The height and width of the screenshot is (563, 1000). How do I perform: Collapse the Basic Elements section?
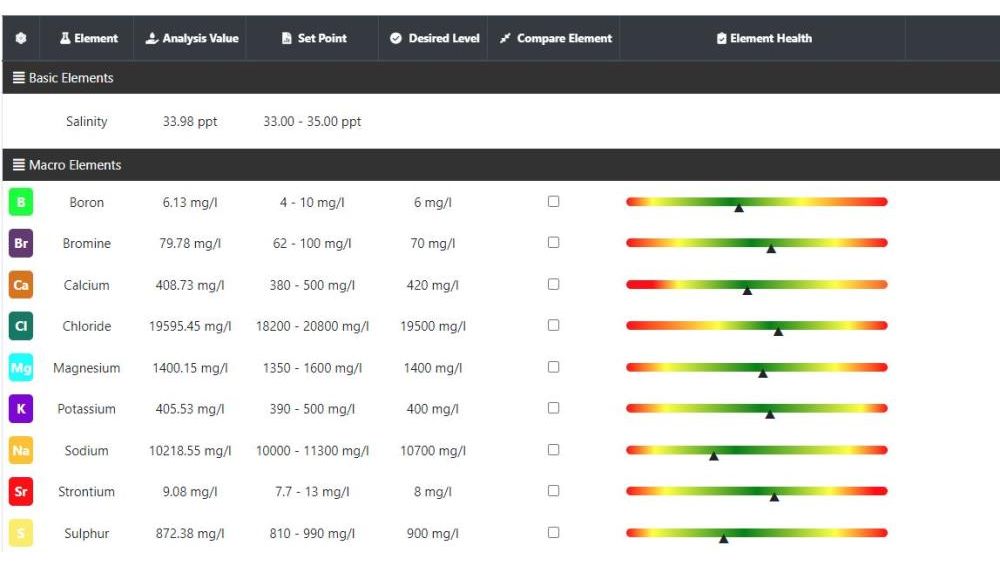[63, 78]
